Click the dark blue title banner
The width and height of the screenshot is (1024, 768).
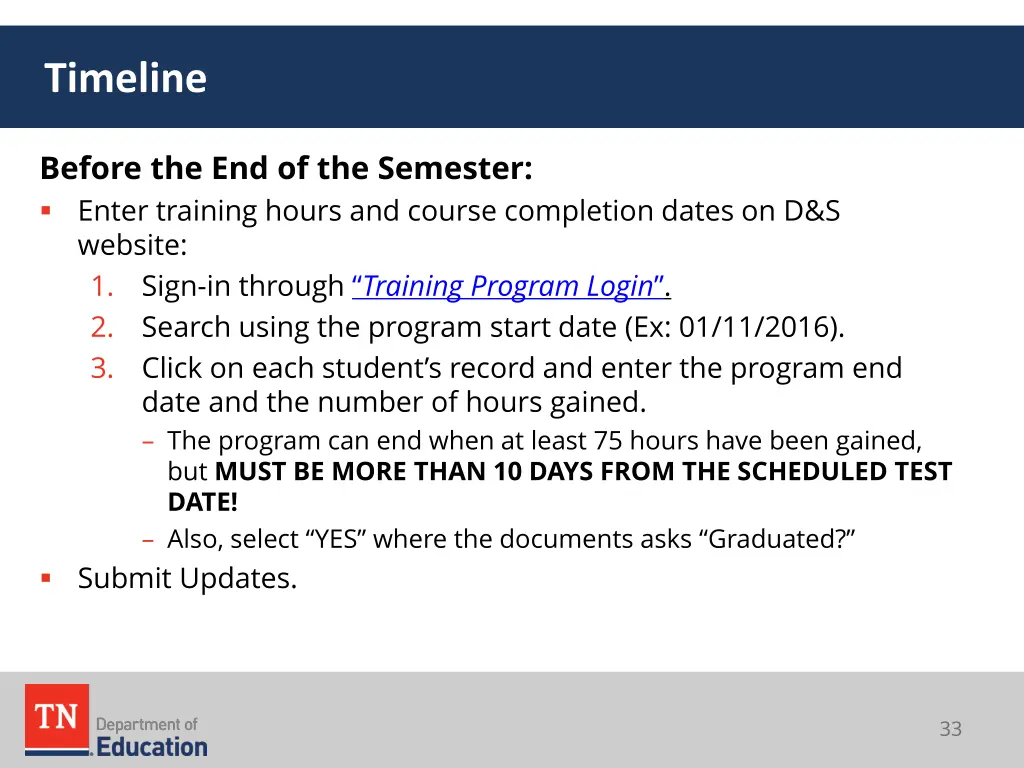[x=512, y=76]
